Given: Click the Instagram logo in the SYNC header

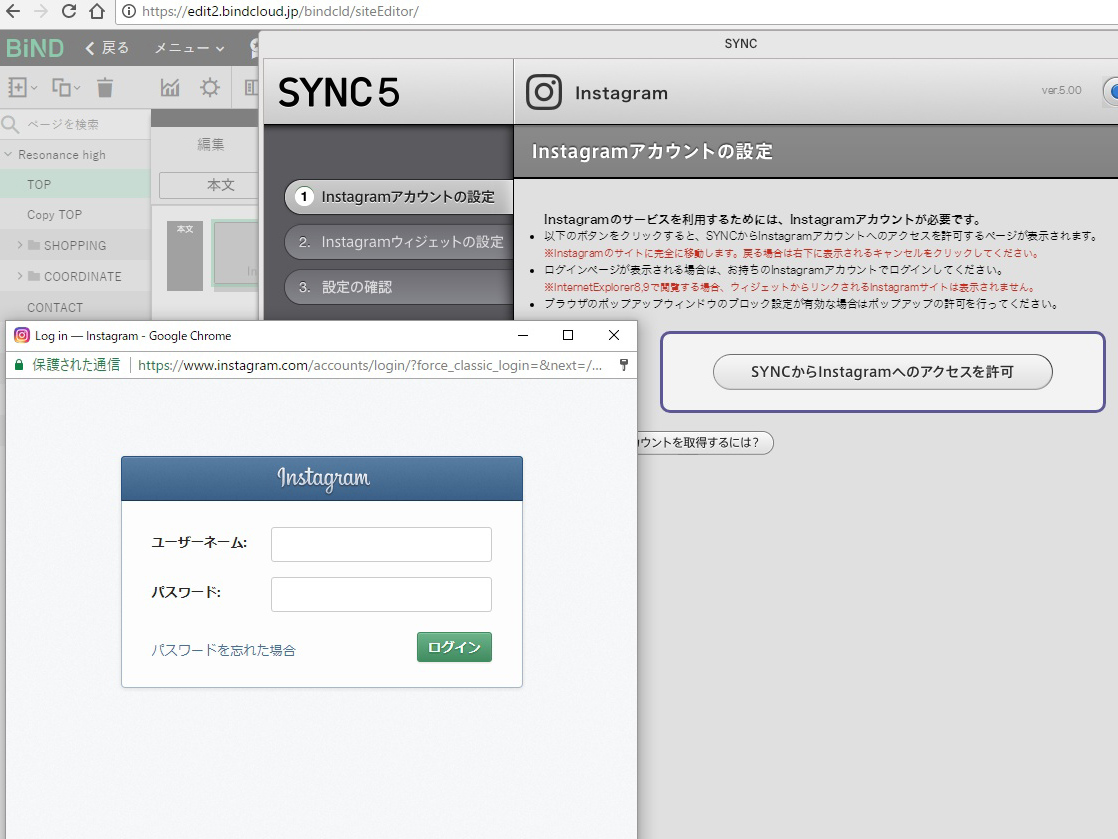Looking at the screenshot, I should [545, 92].
